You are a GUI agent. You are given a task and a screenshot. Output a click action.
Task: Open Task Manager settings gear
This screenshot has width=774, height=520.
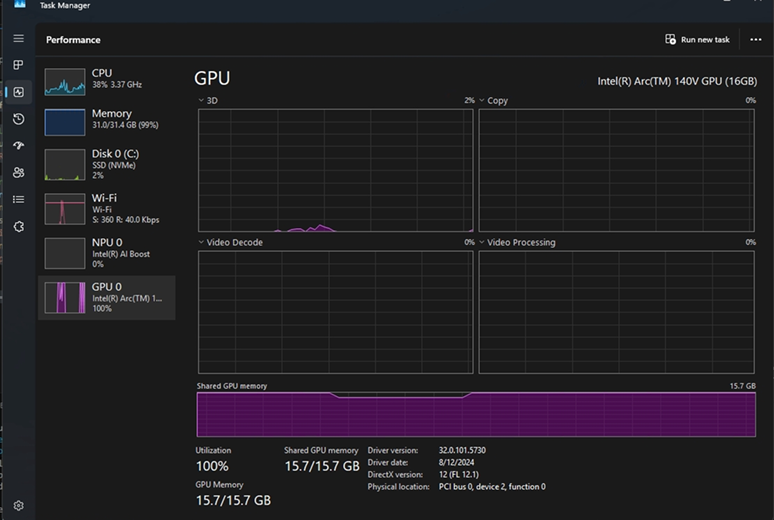[18, 506]
